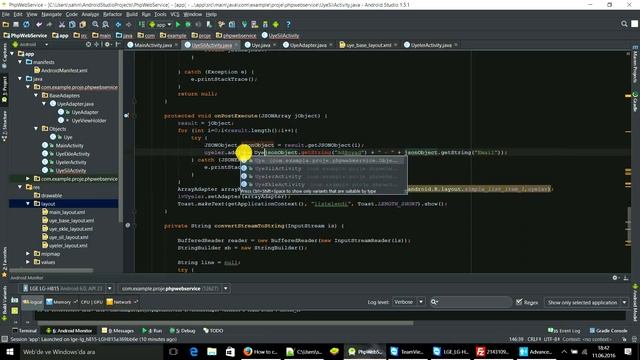Screen dimensions: 640x360
Task: Click the Paste toolbar icon
Action: click(82, 24)
